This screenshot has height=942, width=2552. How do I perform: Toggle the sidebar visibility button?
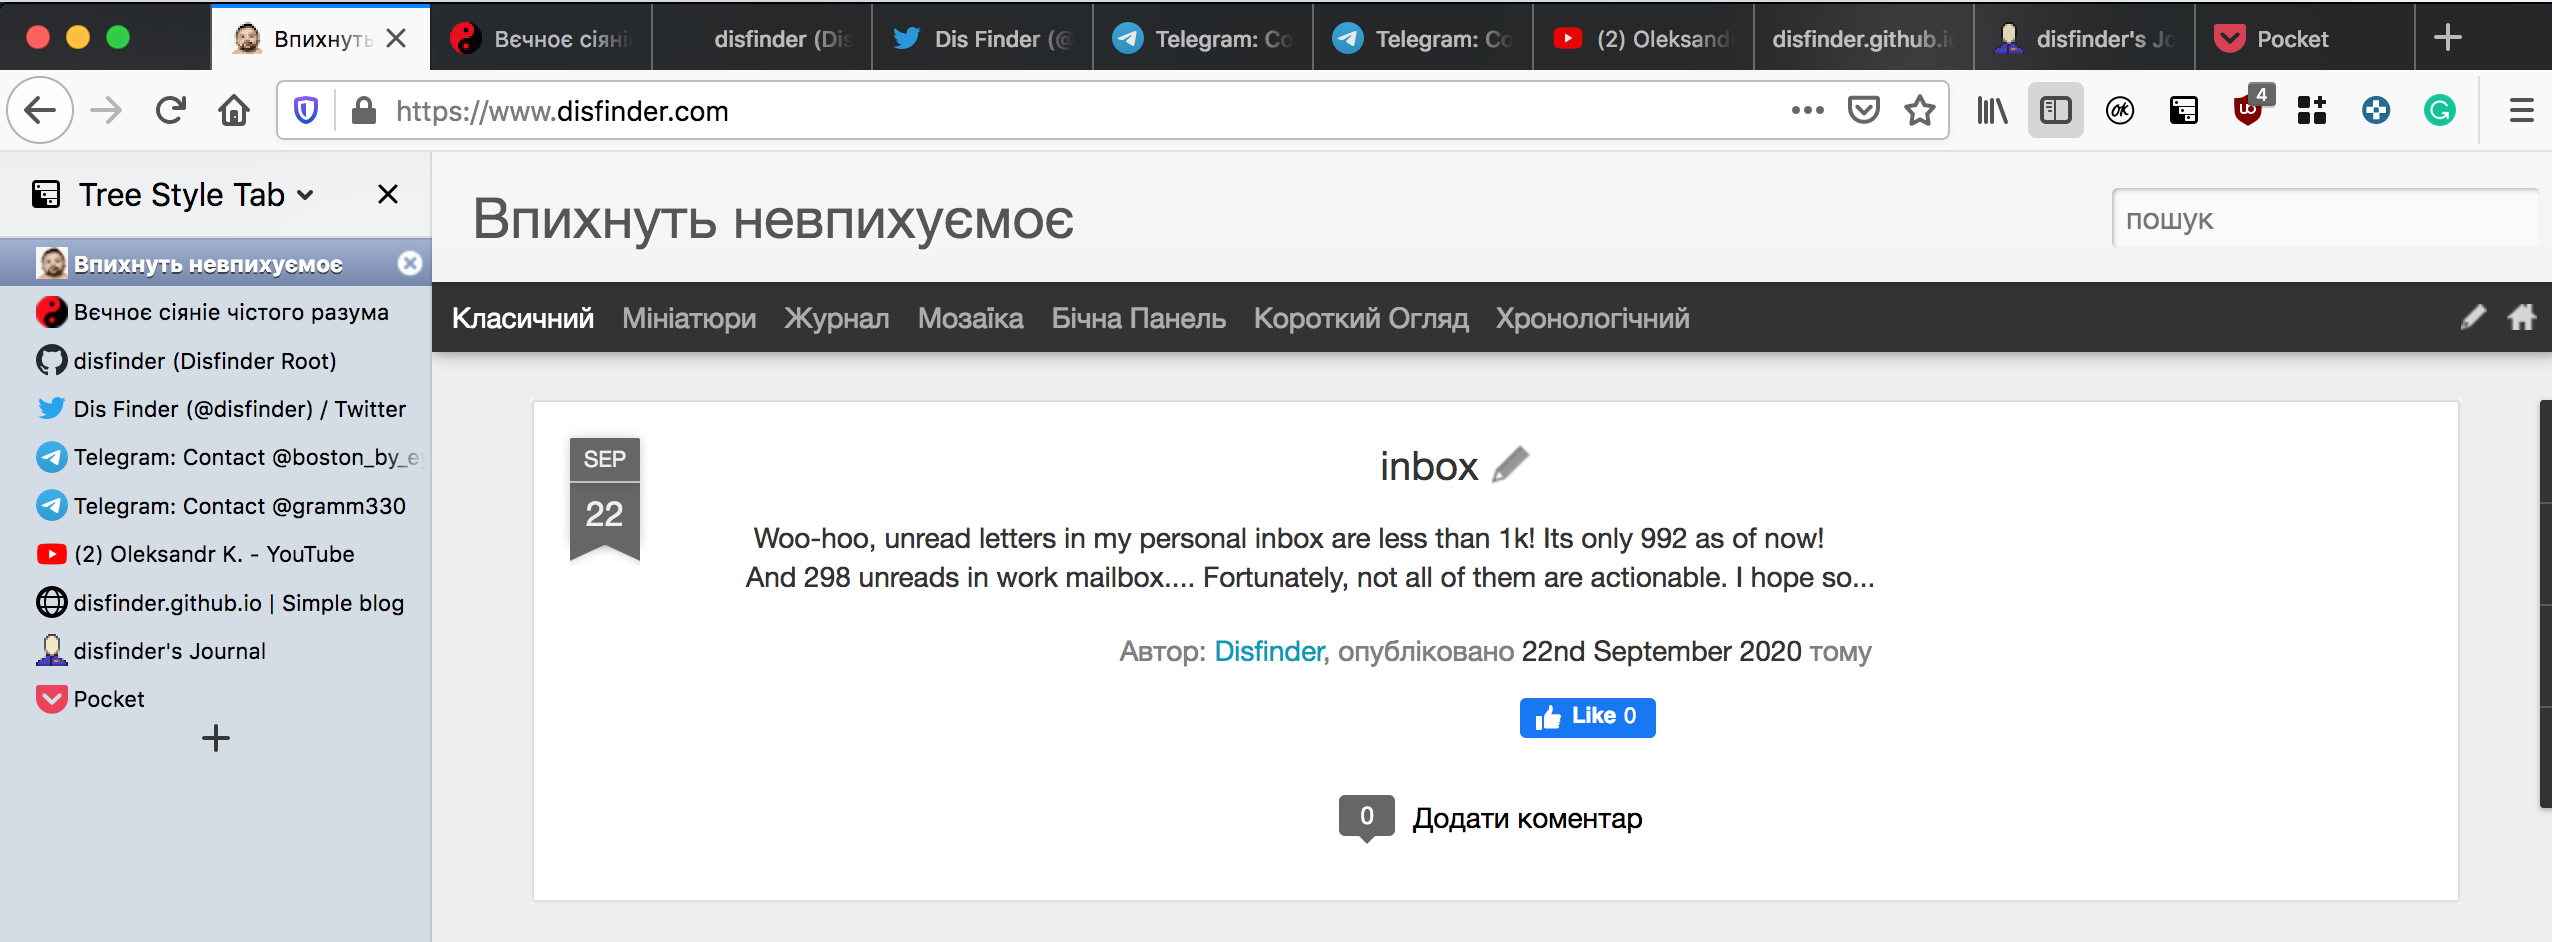(2055, 110)
